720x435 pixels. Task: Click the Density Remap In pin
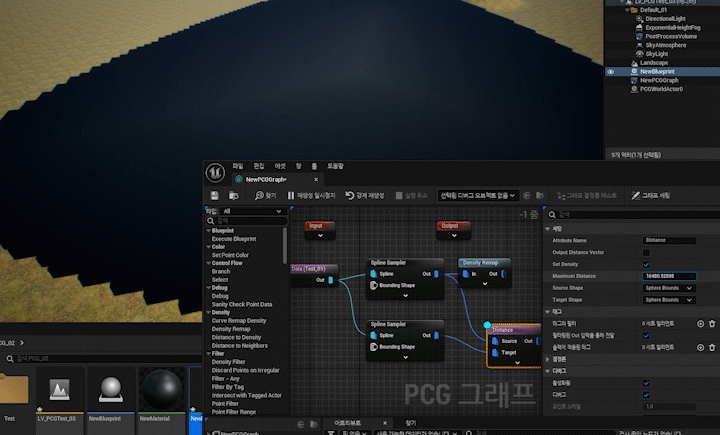466,274
